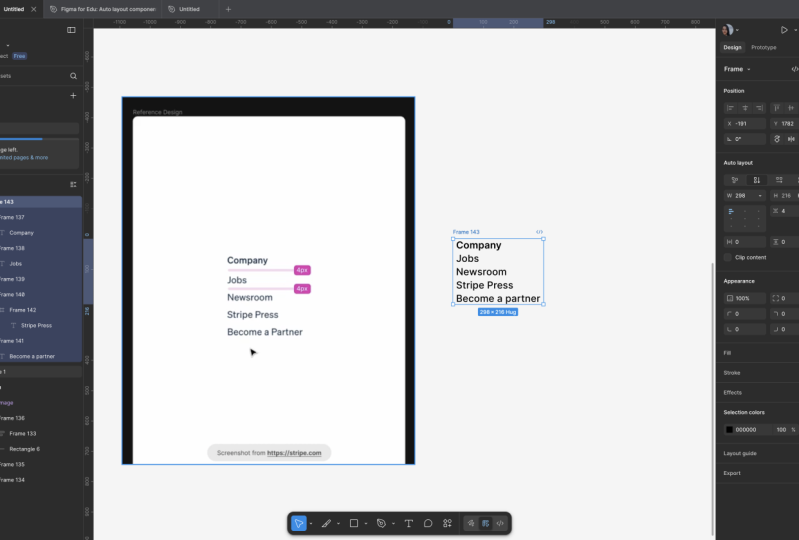
Task: Click the align horizontal centers icon
Action: point(745,108)
